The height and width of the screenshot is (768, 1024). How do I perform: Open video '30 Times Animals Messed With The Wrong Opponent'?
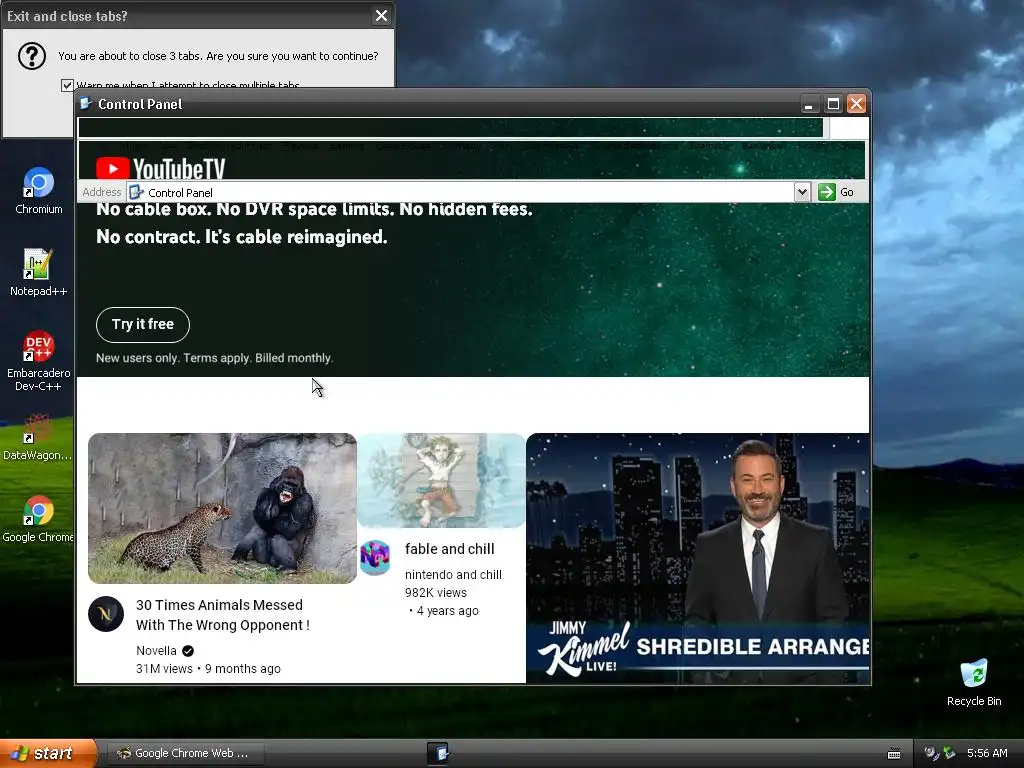(223, 615)
